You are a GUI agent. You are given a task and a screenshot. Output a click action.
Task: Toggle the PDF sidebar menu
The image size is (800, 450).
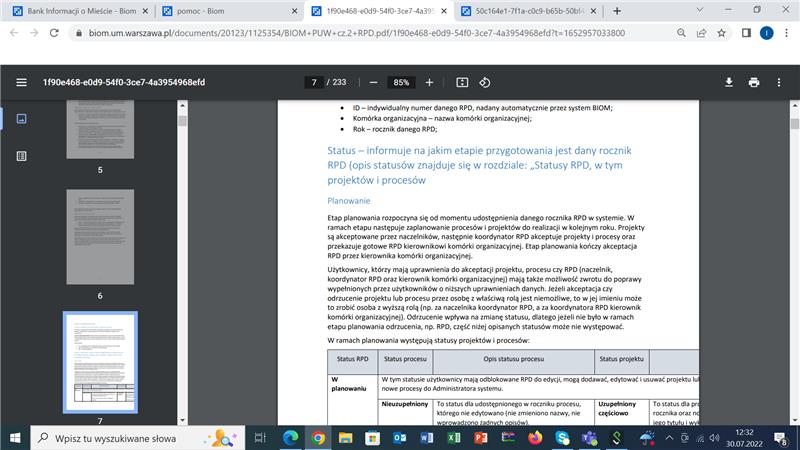tap(22, 82)
